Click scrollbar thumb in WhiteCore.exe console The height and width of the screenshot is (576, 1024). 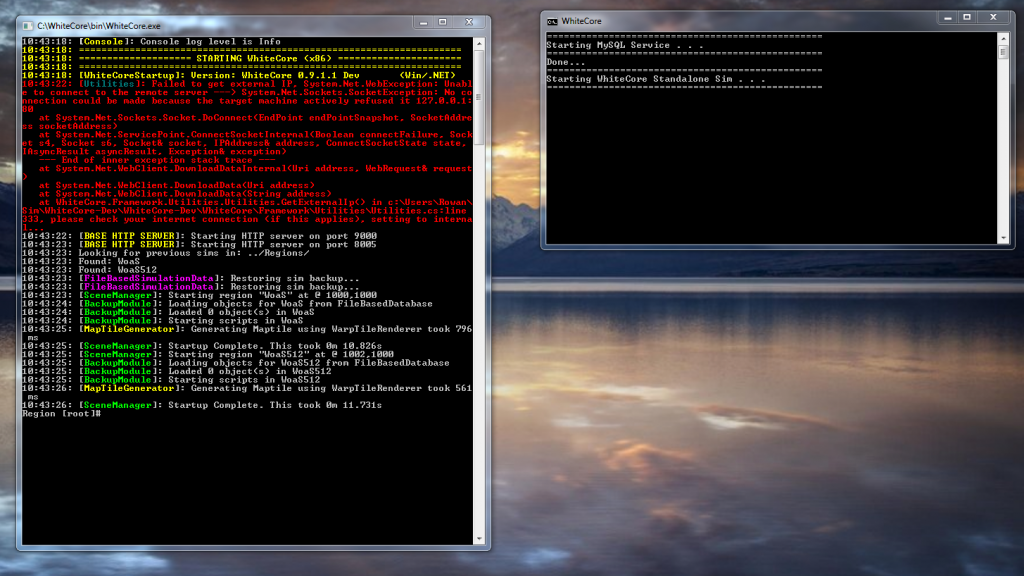pos(479,97)
